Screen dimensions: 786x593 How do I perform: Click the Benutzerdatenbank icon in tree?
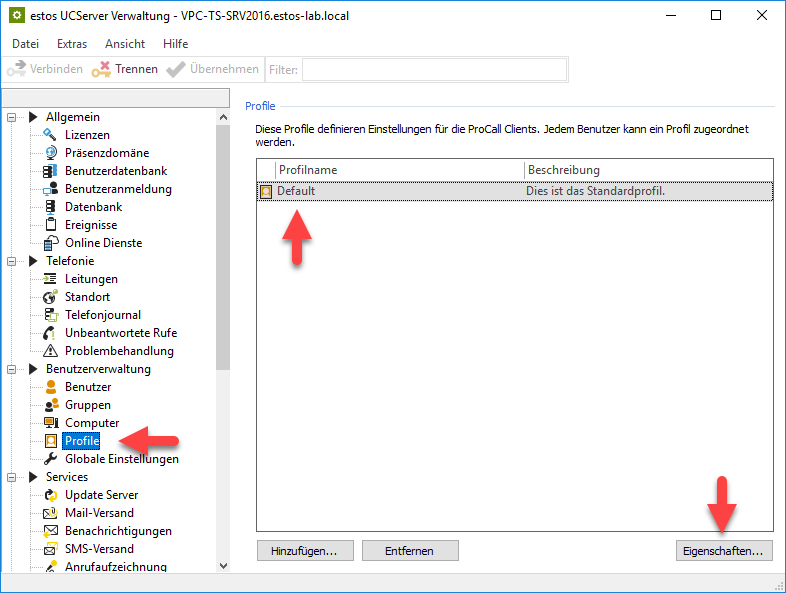point(51,171)
